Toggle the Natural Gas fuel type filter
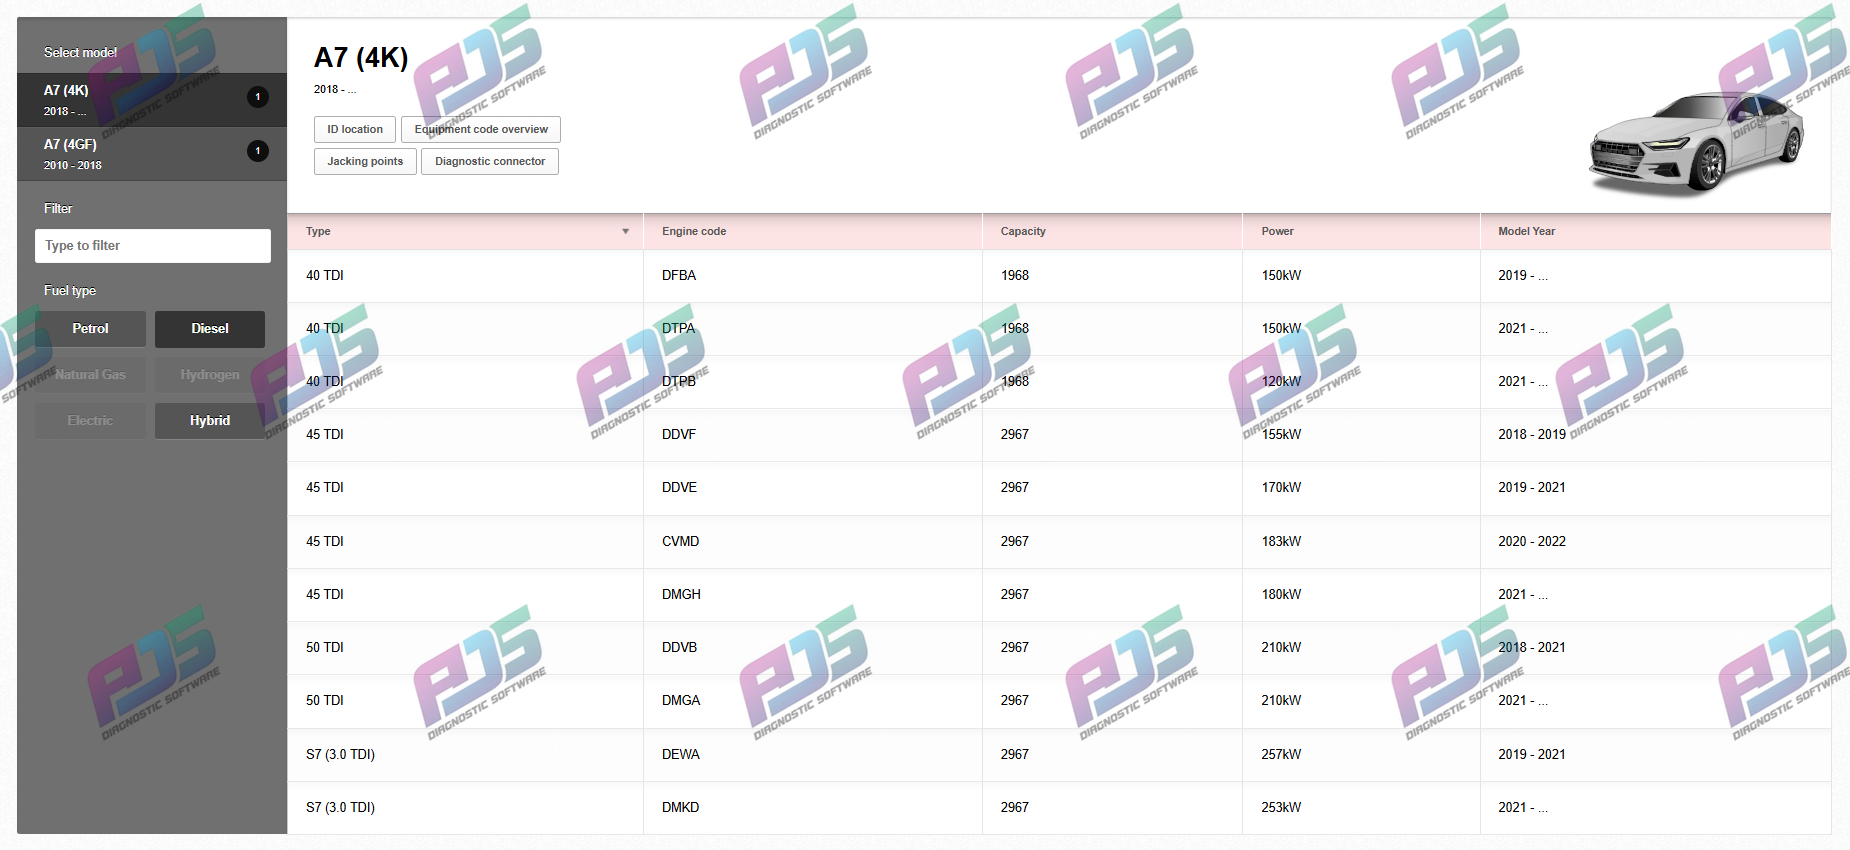1850x850 pixels. [x=90, y=375]
